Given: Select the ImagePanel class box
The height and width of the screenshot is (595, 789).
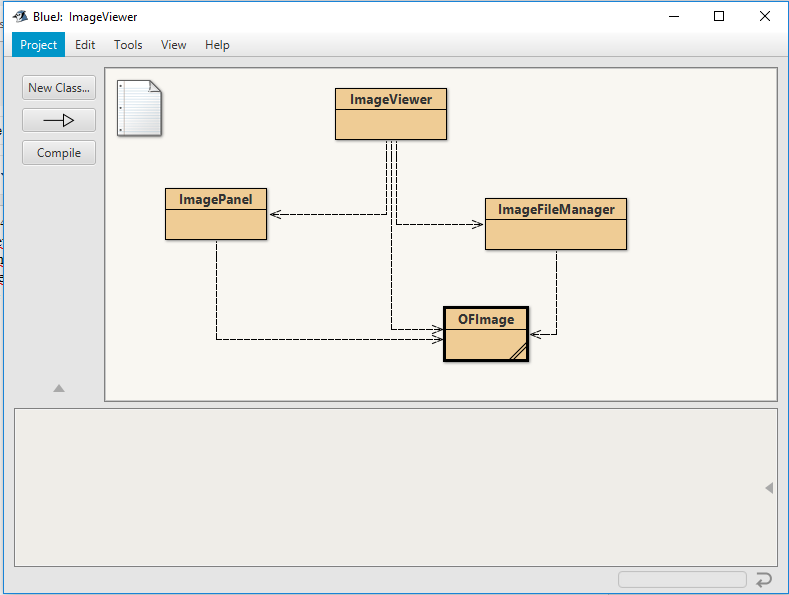Looking at the screenshot, I should tap(216, 214).
